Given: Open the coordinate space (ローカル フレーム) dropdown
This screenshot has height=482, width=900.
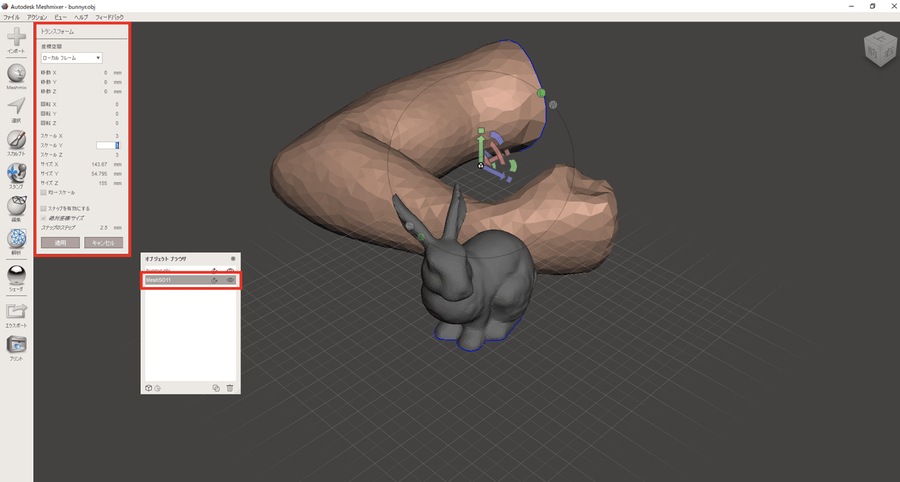Looking at the screenshot, I should click(71, 58).
